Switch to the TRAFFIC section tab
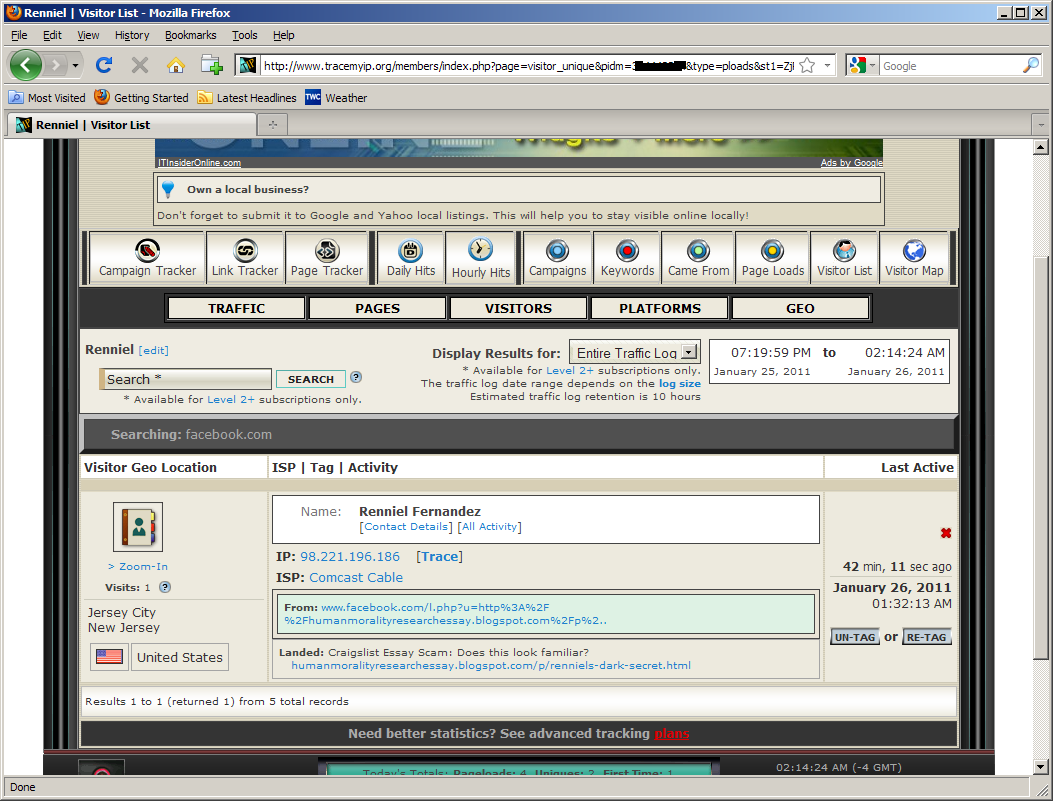 tap(236, 308)
